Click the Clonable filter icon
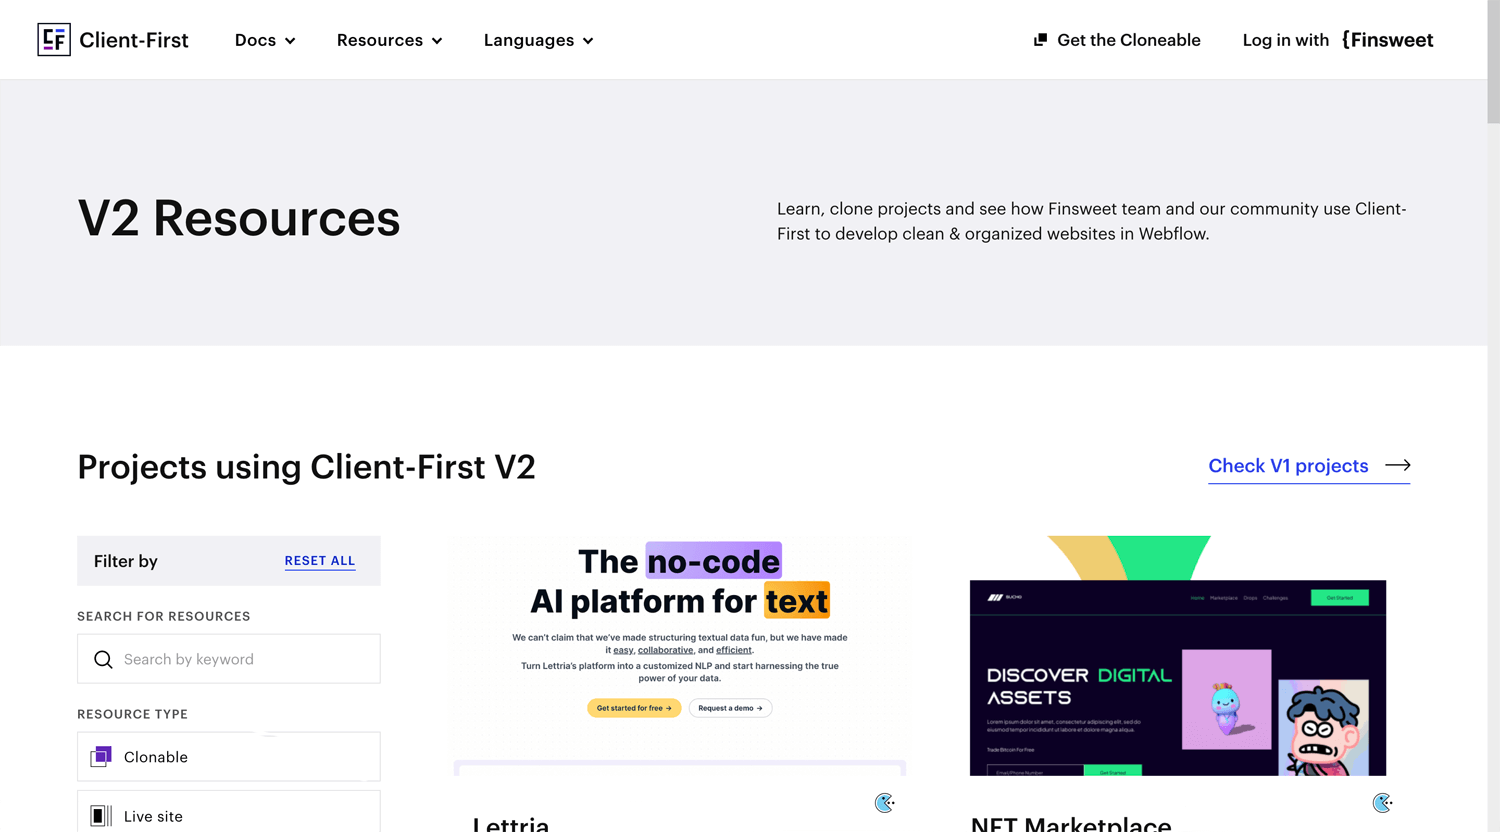Viewport: 1500px width, 832px height. point(101,757)
